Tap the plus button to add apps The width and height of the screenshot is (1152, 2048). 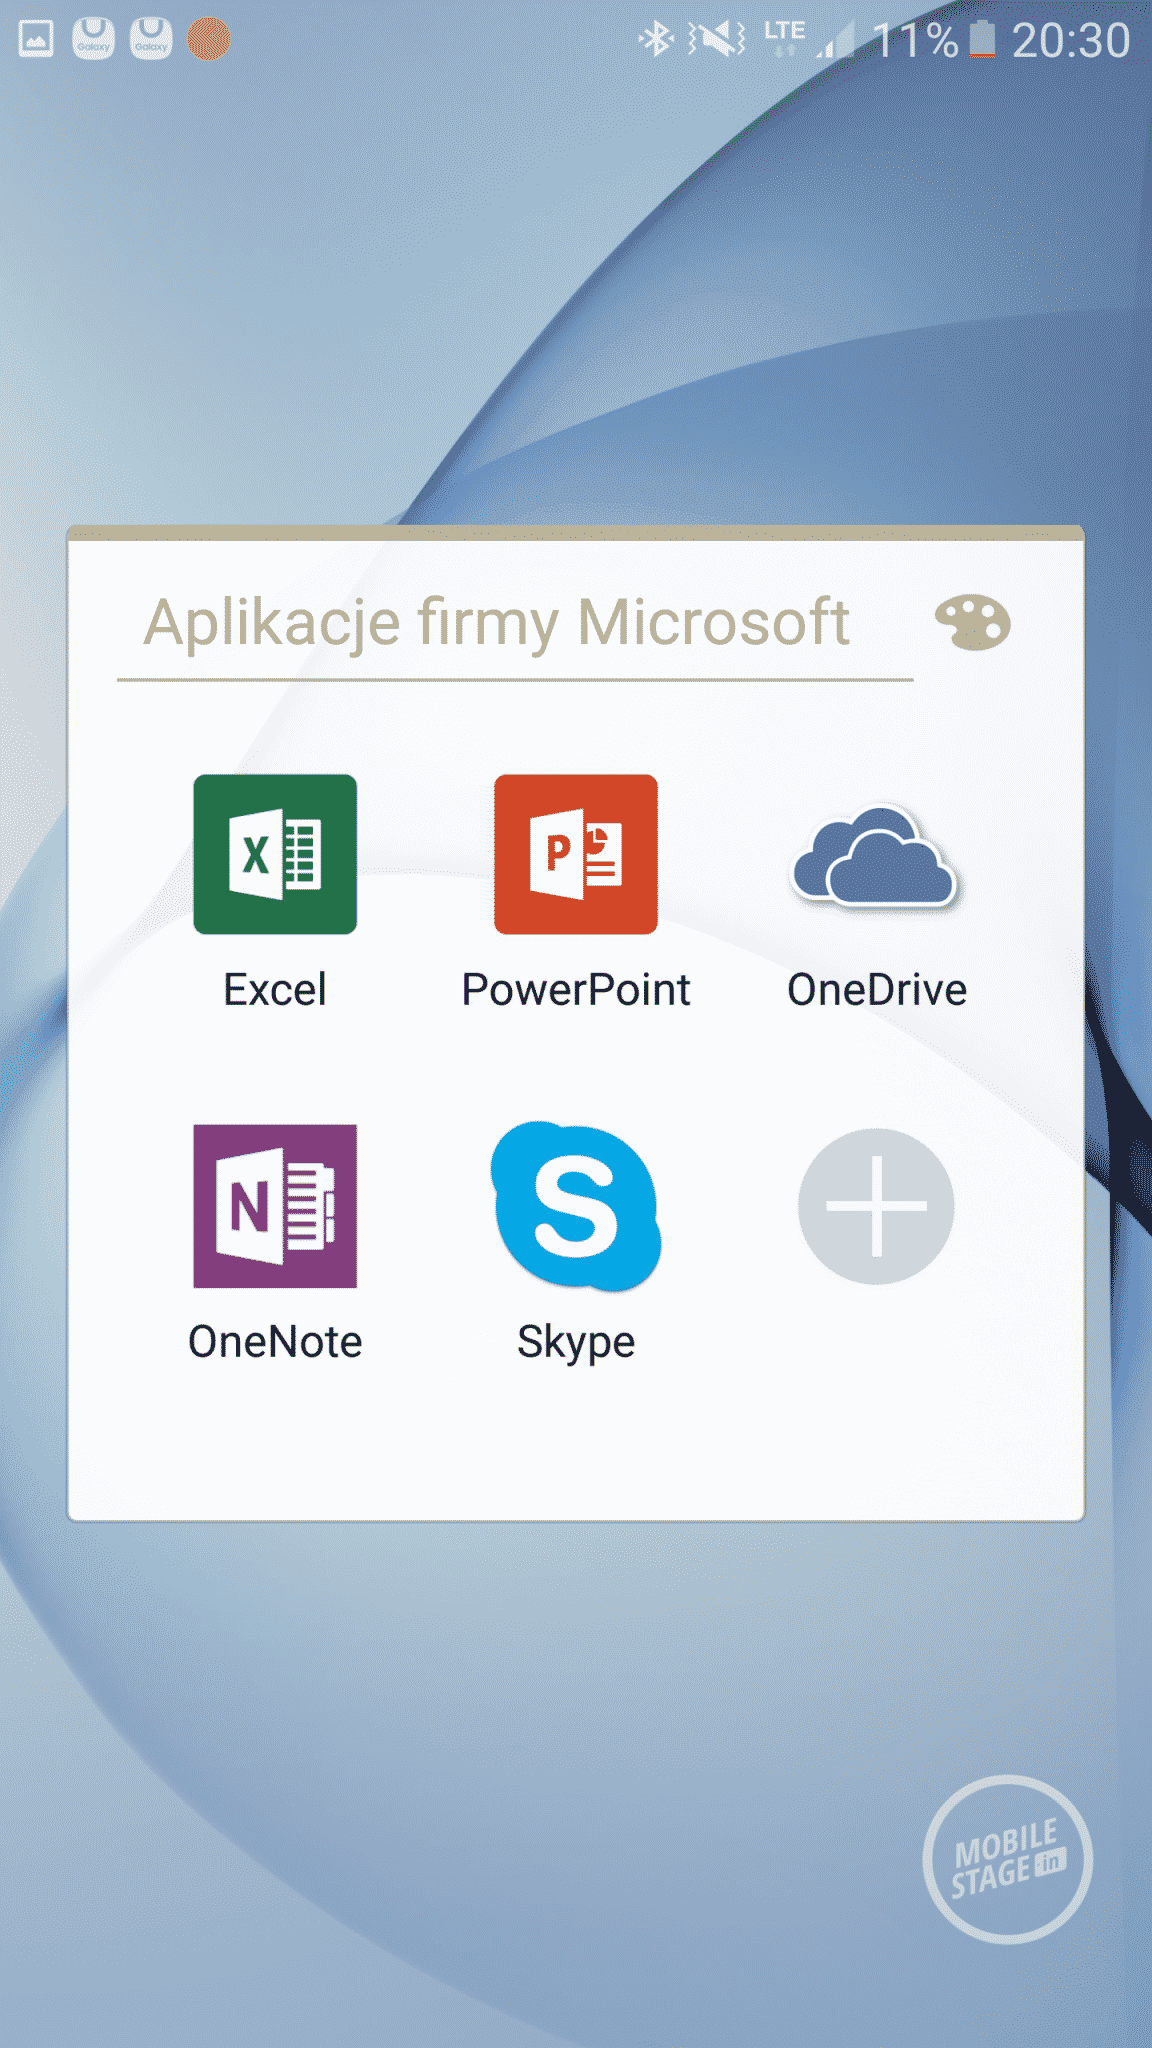coord(876,1206)
